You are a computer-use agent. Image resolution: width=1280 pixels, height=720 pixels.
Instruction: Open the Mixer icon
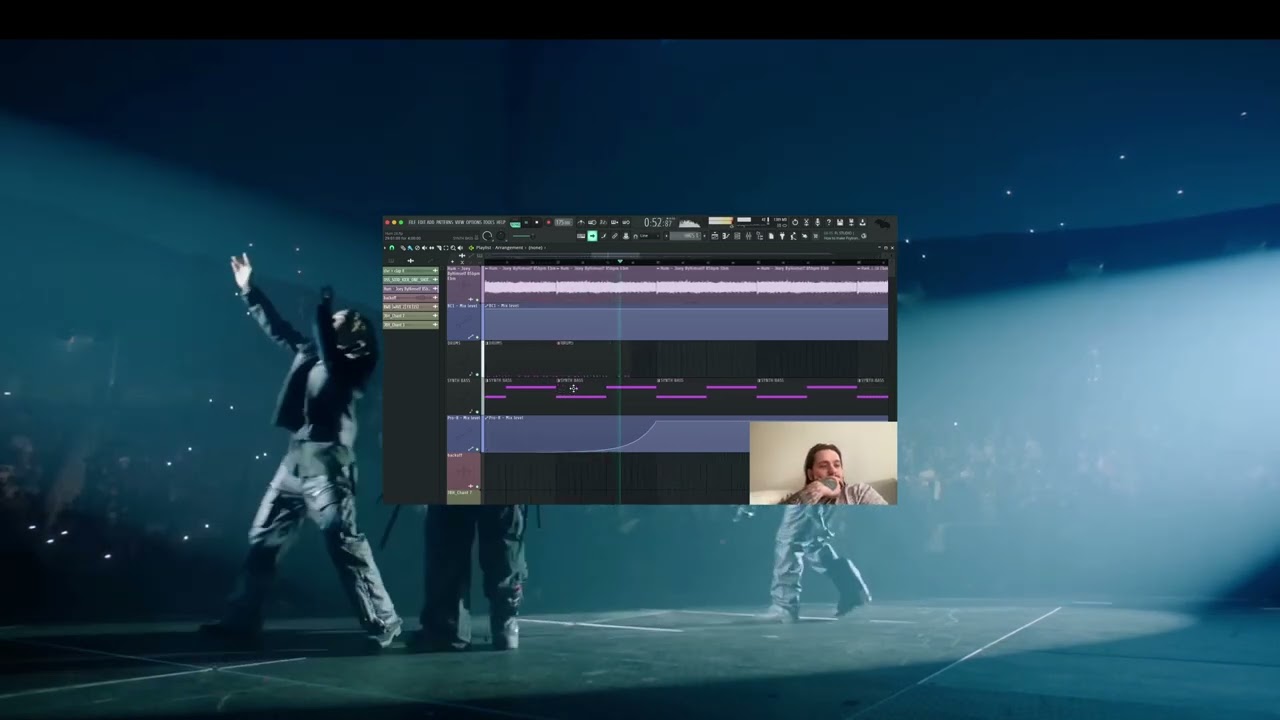[x=749, y=236]
